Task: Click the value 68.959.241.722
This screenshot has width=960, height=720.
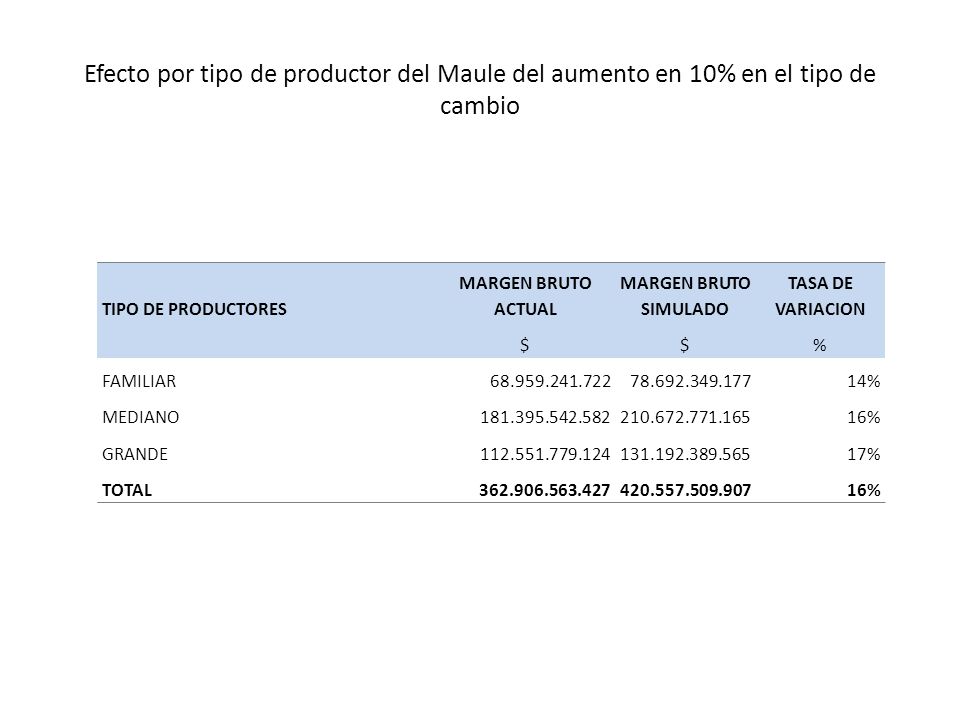Action: (x=550, y=381)
